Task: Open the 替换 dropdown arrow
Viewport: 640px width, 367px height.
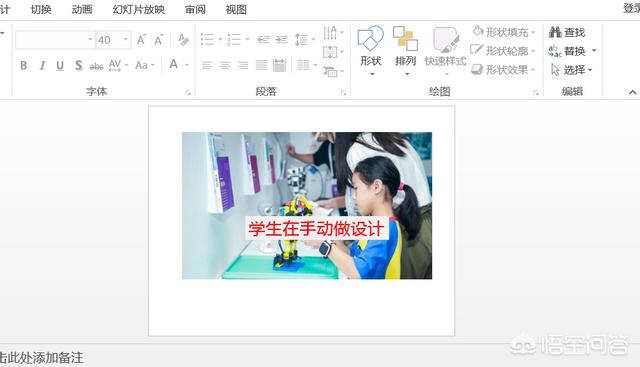Action: [x=594, y=51]
